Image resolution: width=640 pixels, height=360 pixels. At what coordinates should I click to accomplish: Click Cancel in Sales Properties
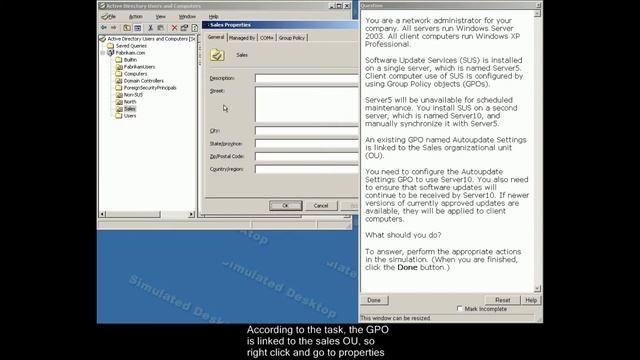(x=321, y=206)
